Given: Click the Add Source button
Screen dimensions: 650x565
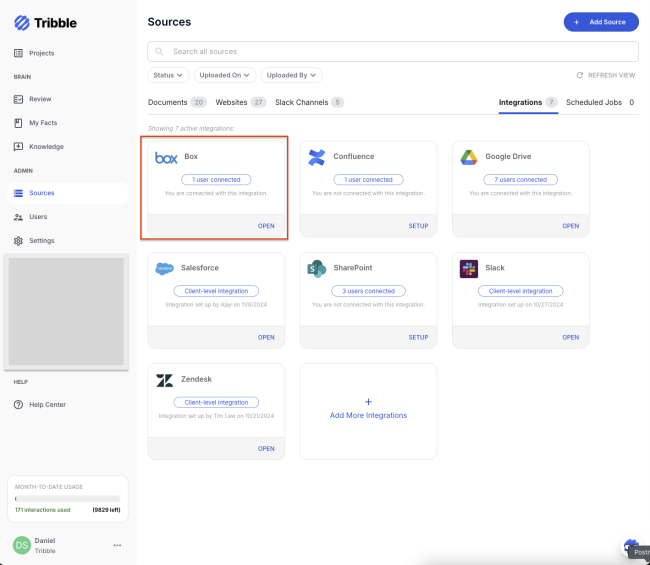Looking at the screenshot, I should 601,22.
